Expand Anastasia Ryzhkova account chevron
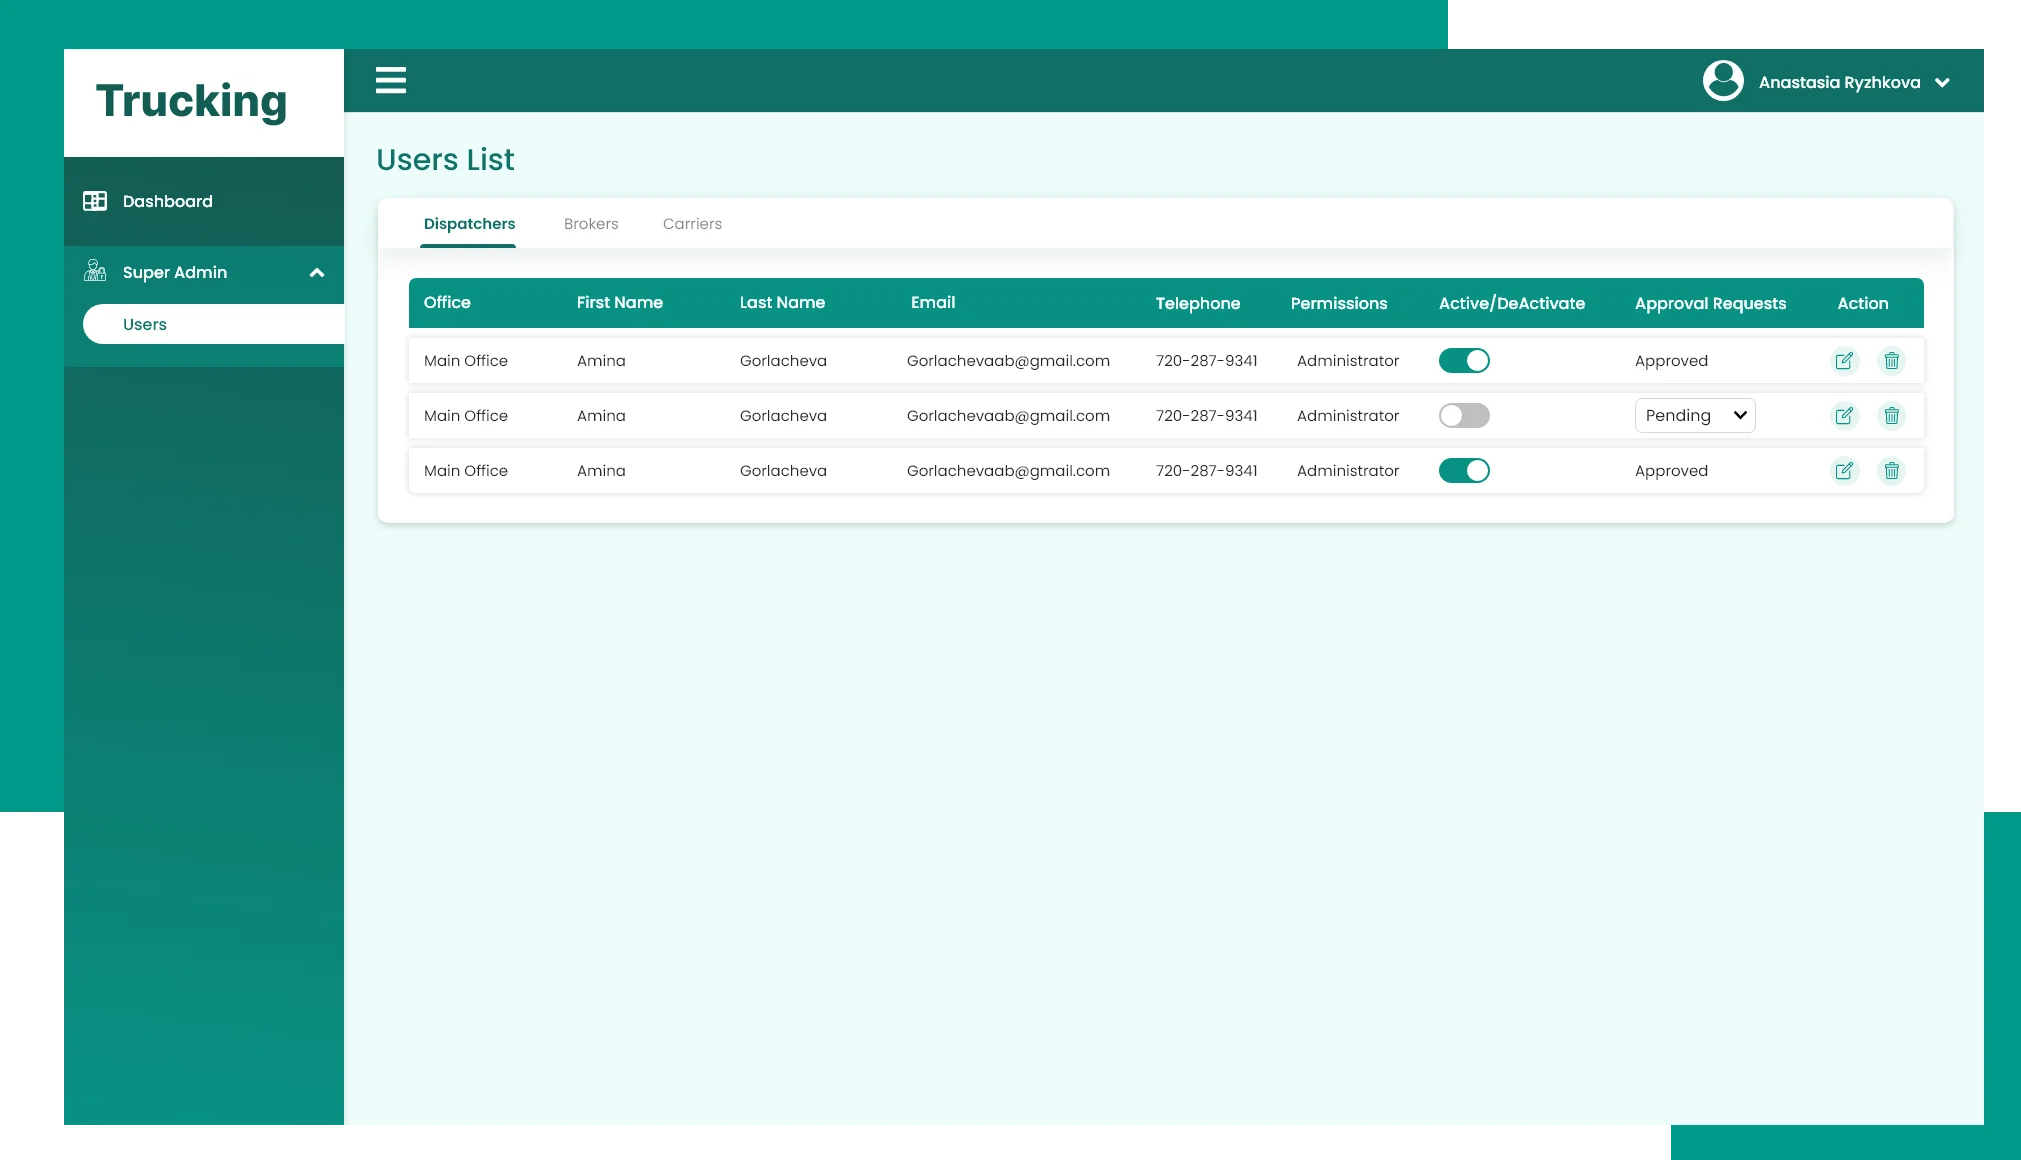This screenshot has width=2021, height=1160. (x=1942, y=83)
